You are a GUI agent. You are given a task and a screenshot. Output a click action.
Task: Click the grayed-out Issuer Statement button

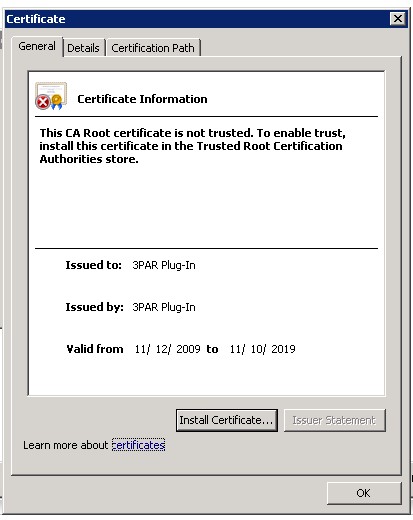coord(335,420)
